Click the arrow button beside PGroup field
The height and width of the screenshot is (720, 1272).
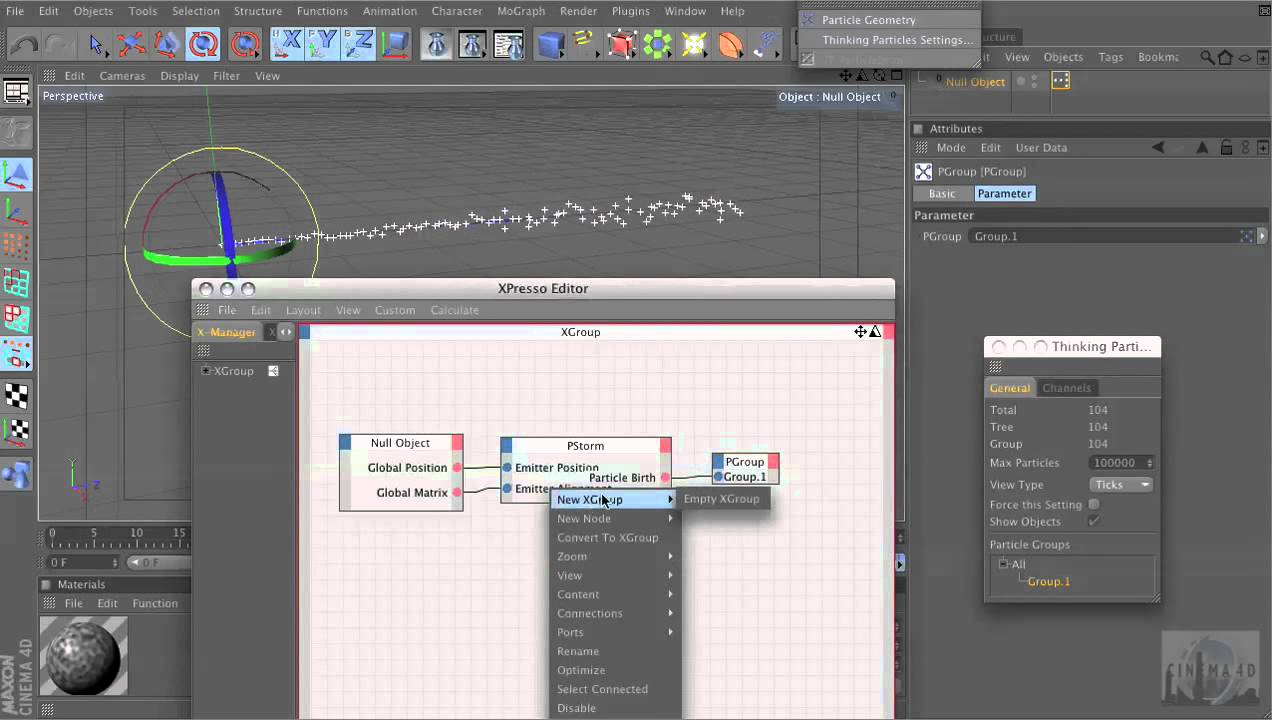(1262, 237)
